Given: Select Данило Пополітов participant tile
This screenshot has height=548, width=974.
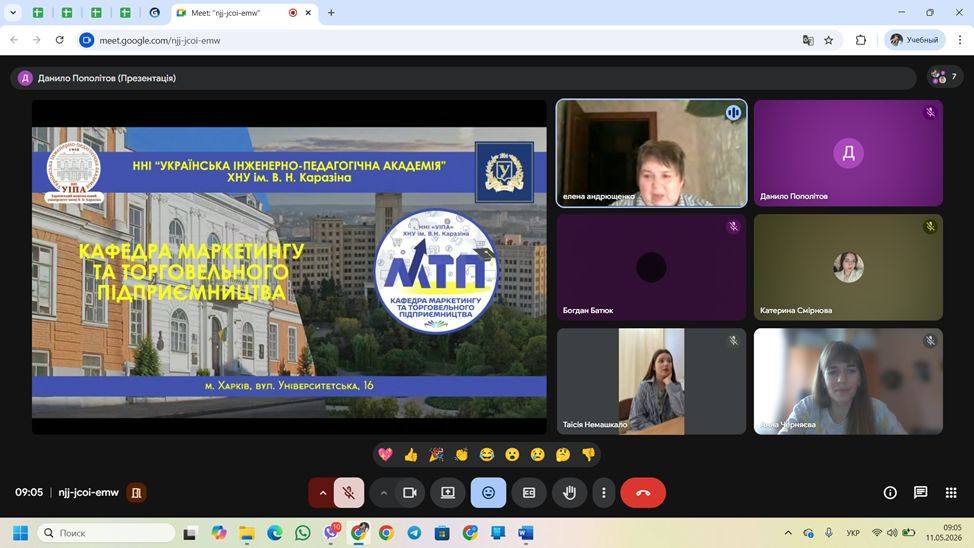Looking at the screenshot, I should 849,153.
